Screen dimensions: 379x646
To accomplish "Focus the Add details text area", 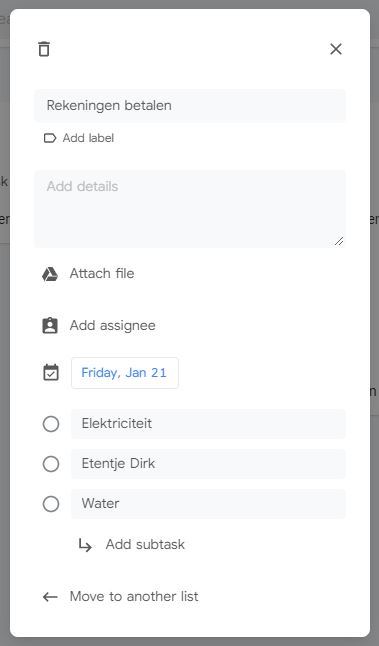I will click(x=190, y=209).
